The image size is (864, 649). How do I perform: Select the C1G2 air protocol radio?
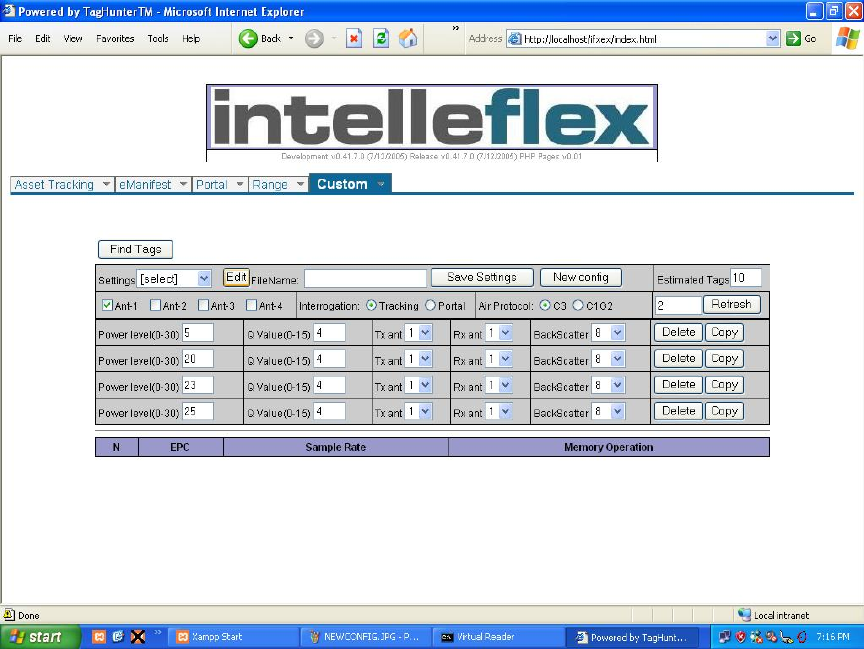coord(577,305)
